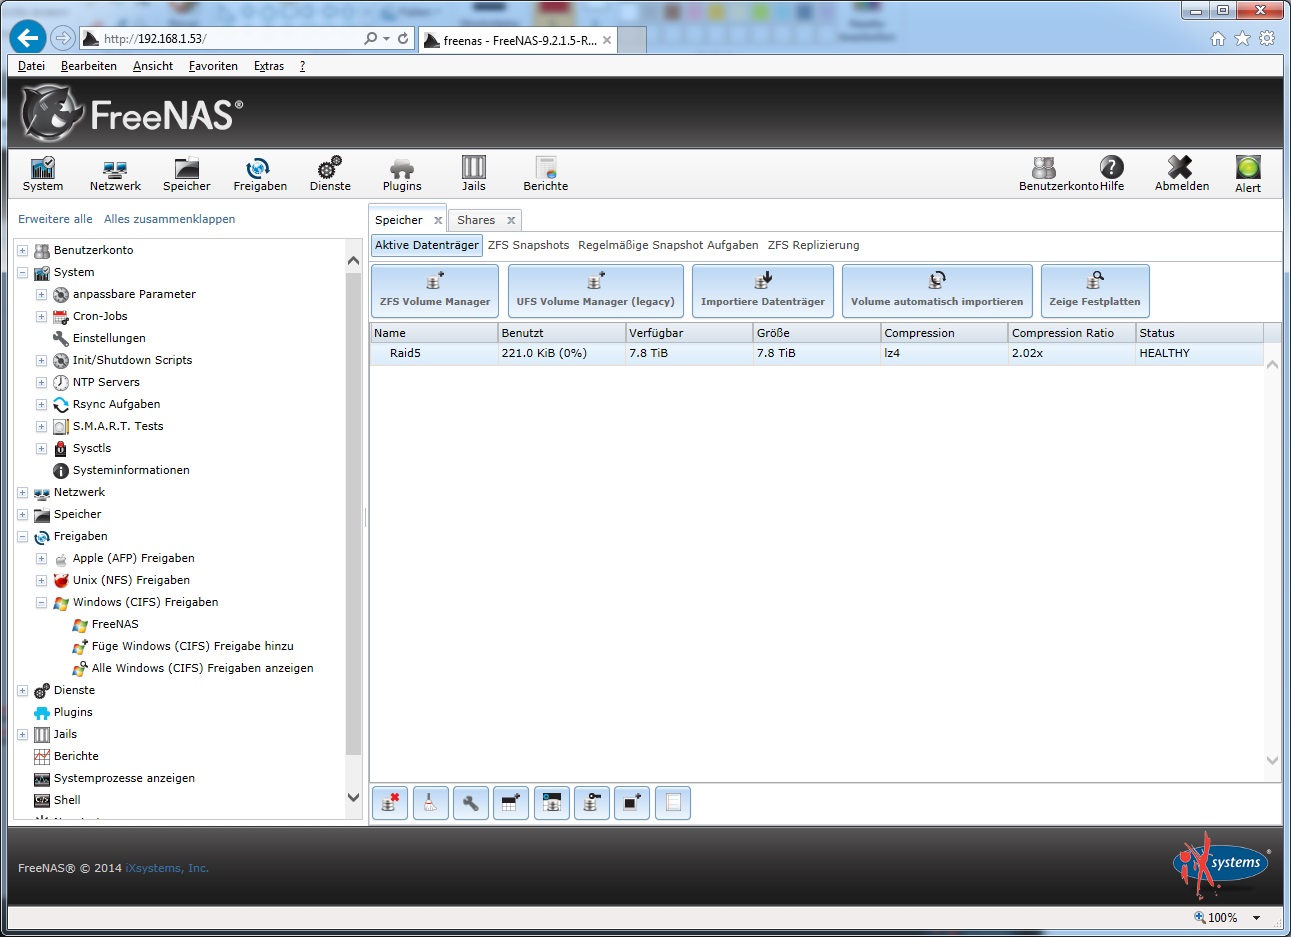
Task: Open Systeminformationen in the tree
Action: pos(131,470)
